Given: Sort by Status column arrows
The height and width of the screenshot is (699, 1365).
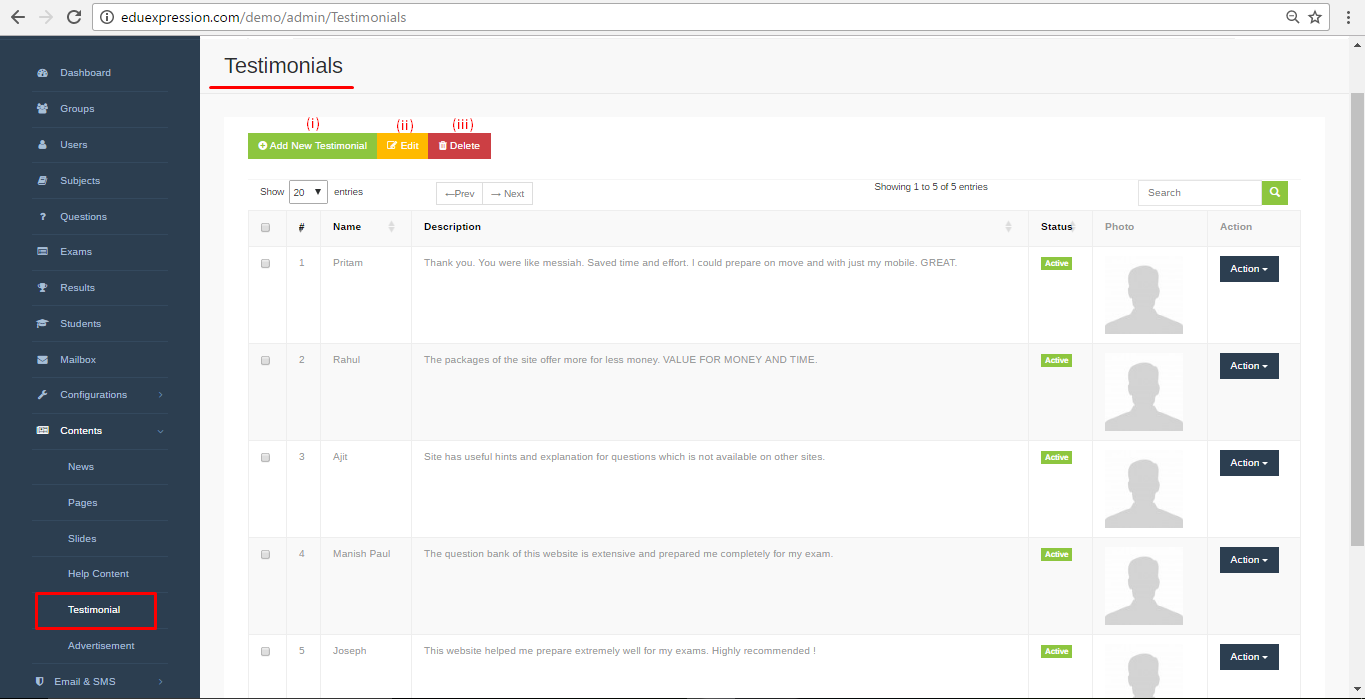Looking at the screenshot, I should [x=1072, y=227].
